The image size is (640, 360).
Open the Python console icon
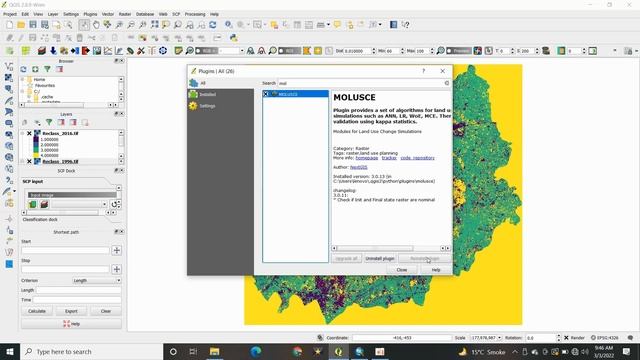point(233,38)
